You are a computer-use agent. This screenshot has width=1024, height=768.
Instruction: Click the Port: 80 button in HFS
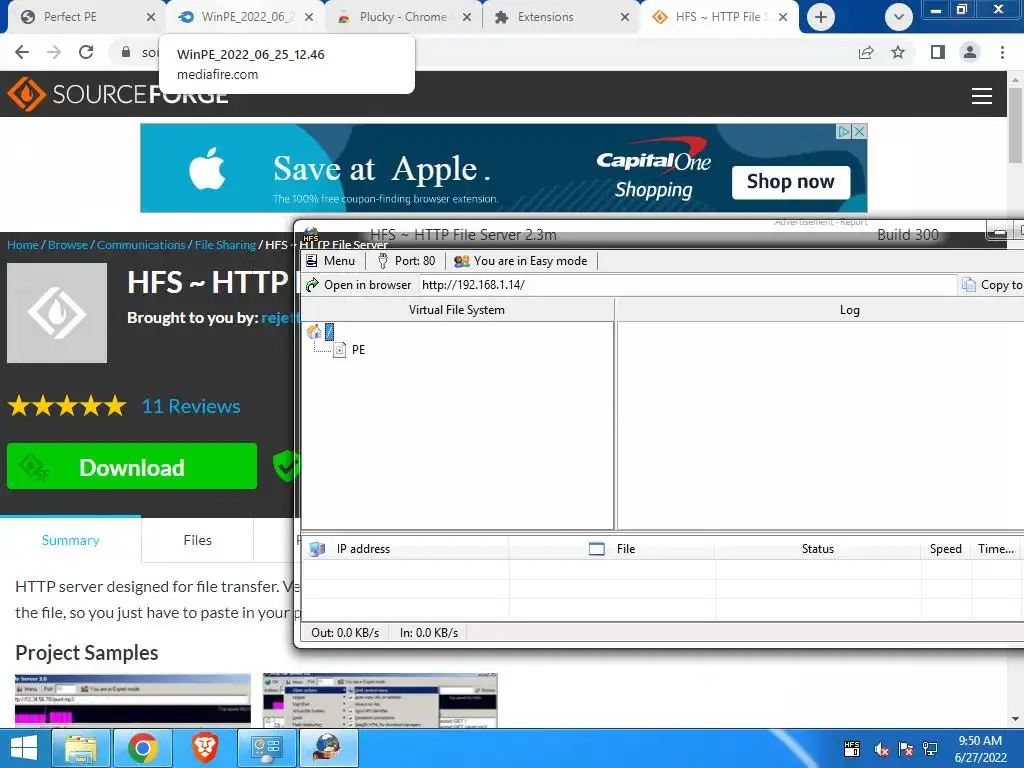click(406, 261)
